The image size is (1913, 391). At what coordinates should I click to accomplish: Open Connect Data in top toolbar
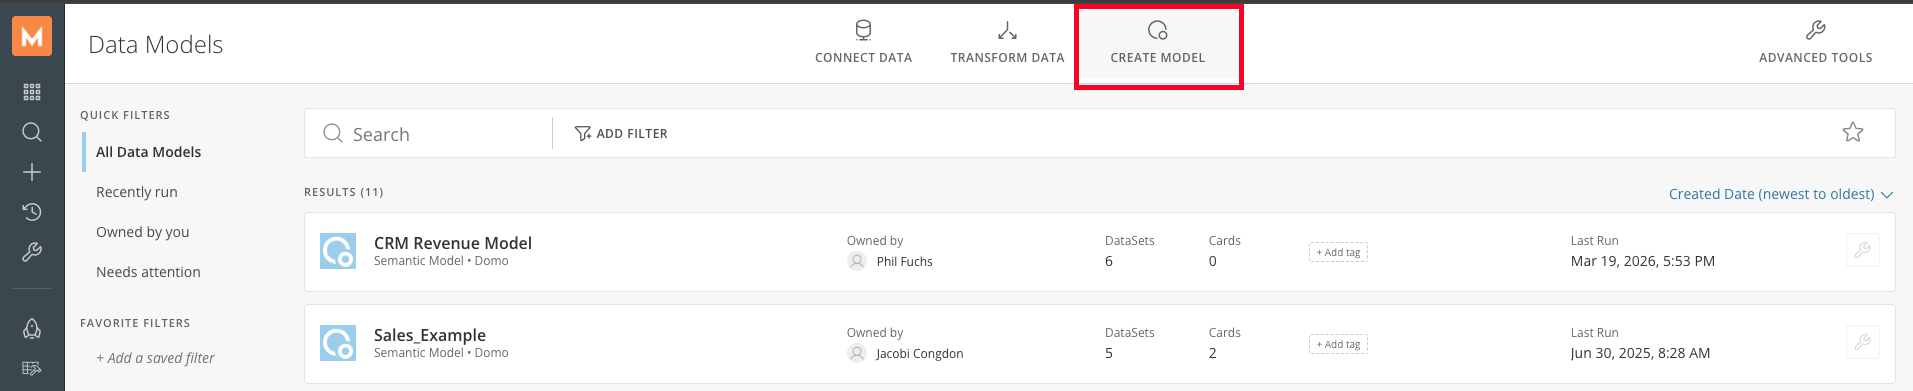click(x=863, y=42)
